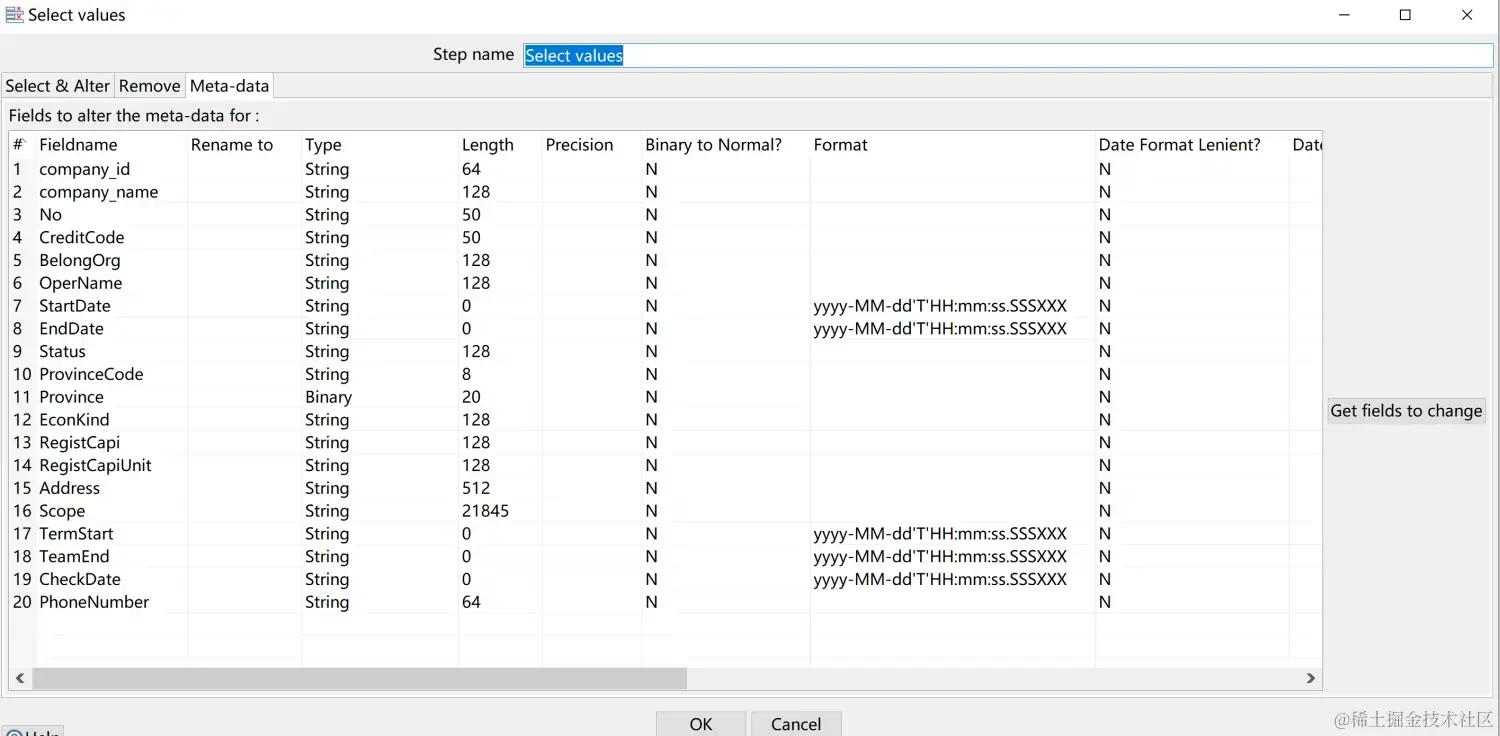Click the Format cell of EndDate row
Screen dimensions: 1500x736
click(x=953, y=329)
